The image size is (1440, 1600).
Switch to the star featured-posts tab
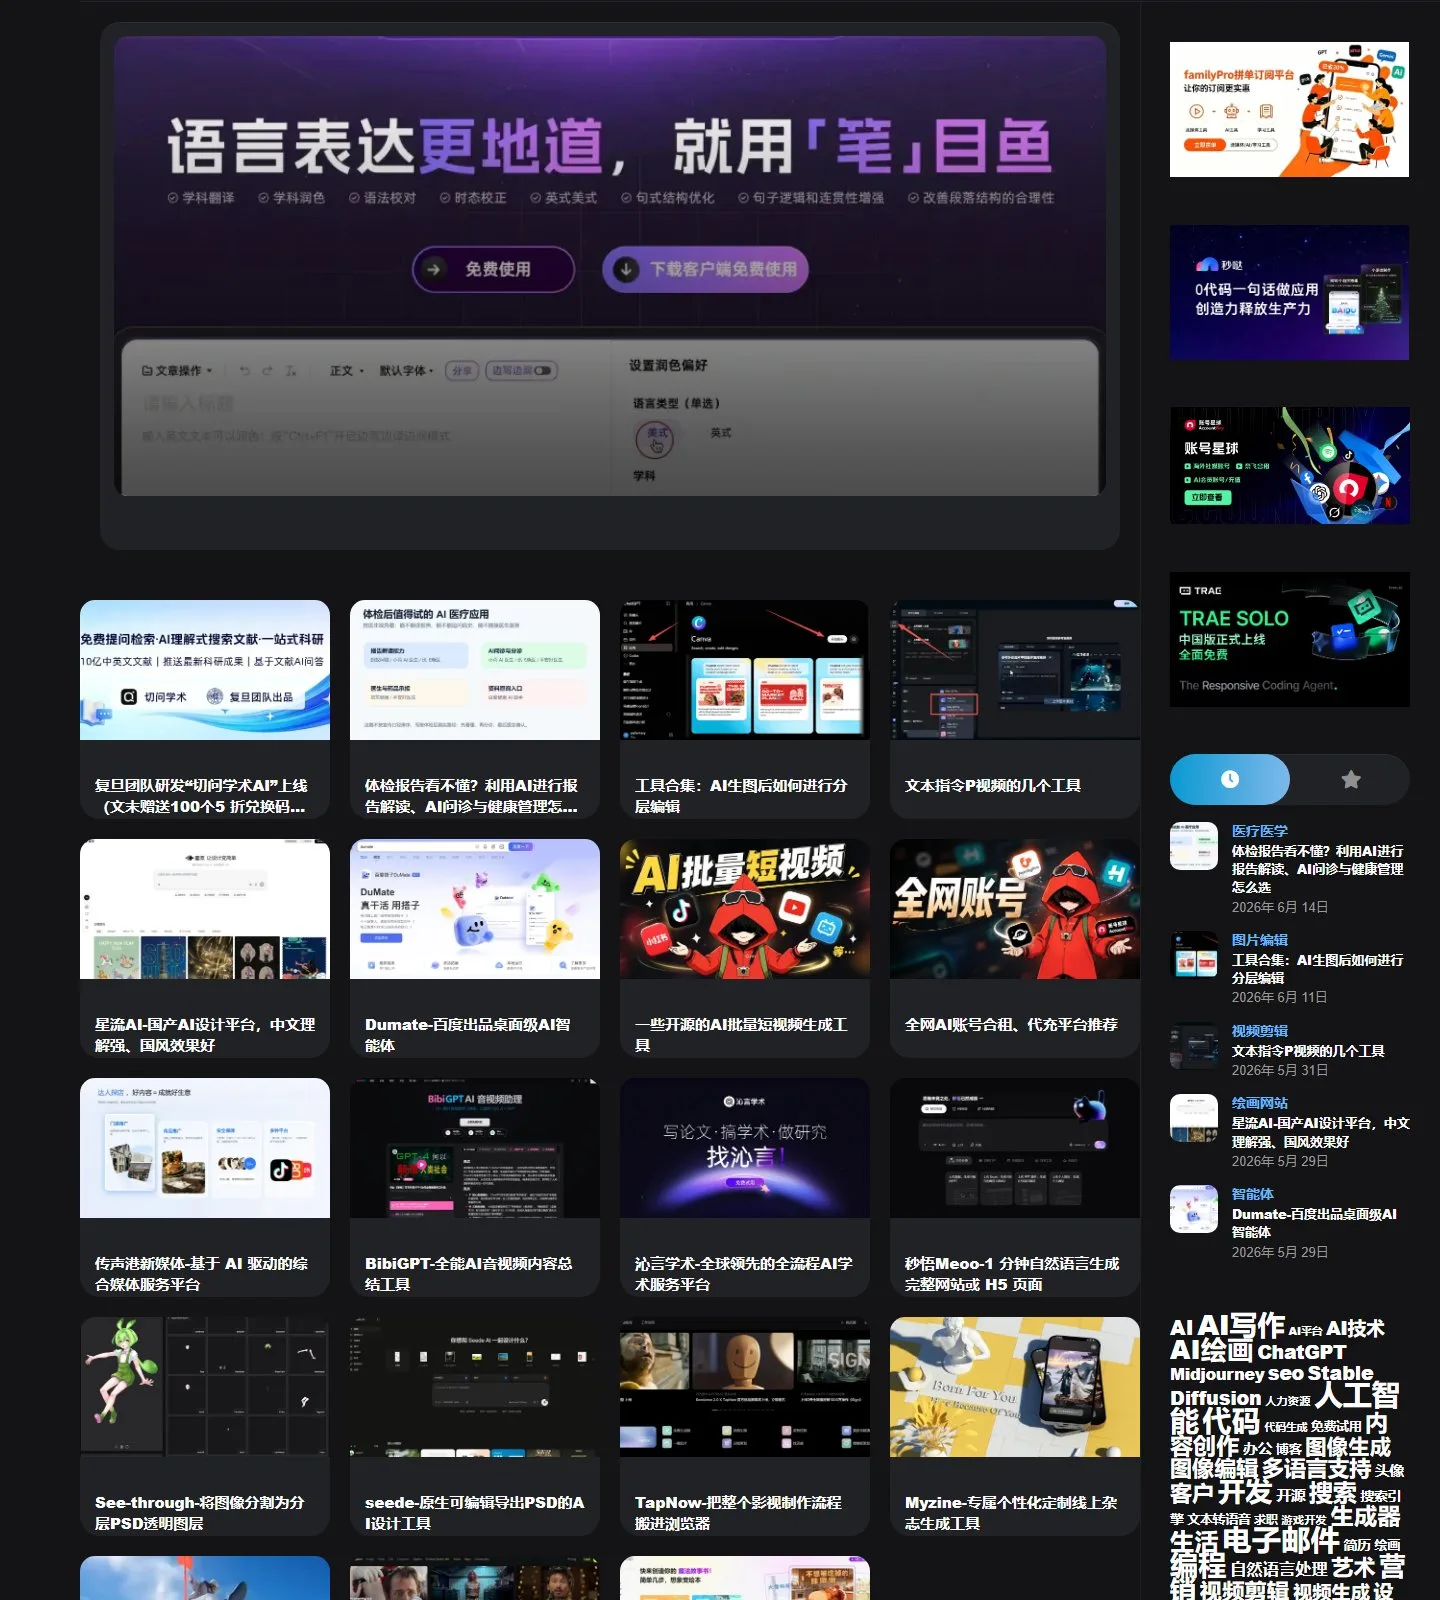[1350, 779]
